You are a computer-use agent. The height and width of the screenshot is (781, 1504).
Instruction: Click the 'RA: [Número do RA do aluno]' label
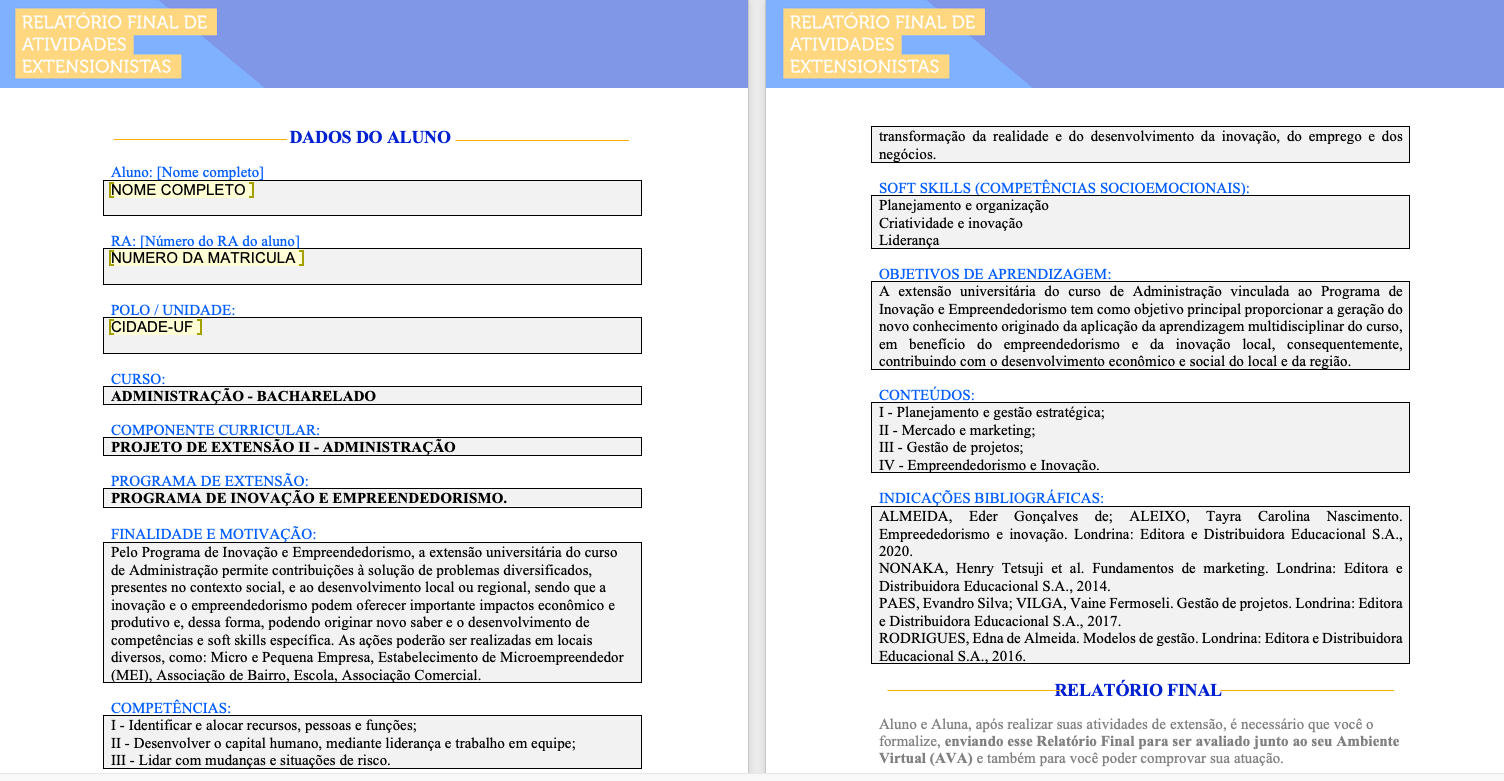pyautogui.click(x=205, y=241)
